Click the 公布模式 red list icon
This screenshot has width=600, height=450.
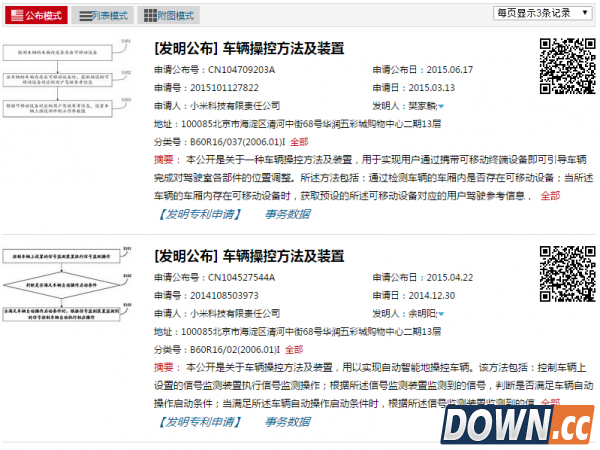pos(17,15)
